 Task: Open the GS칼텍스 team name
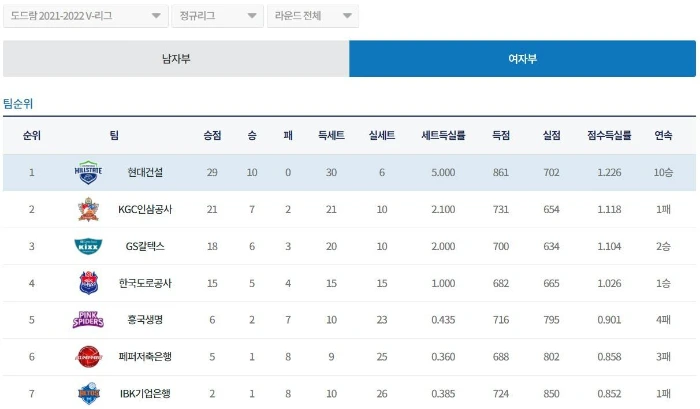tap(145, 246)
